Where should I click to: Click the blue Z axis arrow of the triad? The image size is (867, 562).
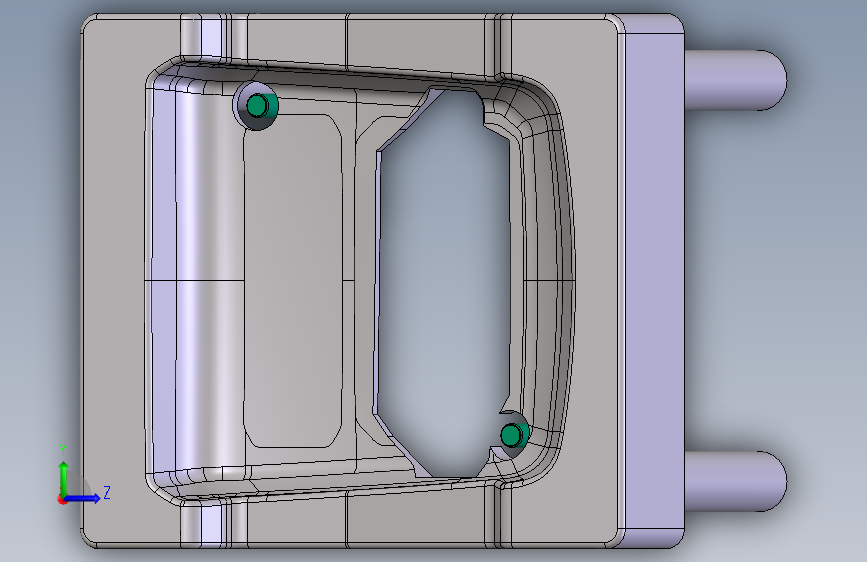click(86, 498)
